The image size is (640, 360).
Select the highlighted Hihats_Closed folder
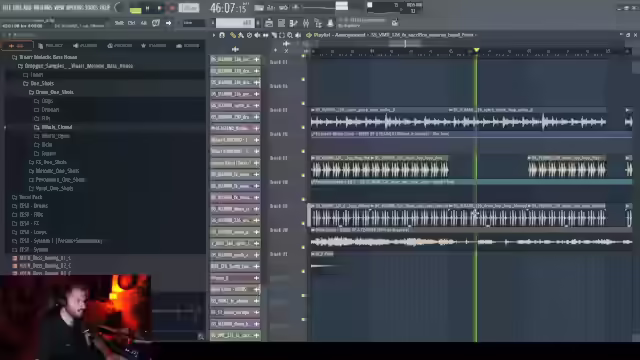point(53,127)
